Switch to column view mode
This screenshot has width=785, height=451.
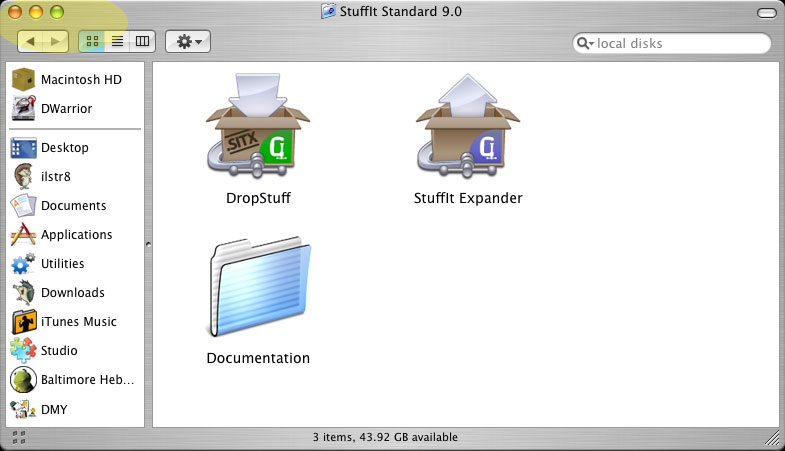(x=142, y=42)
